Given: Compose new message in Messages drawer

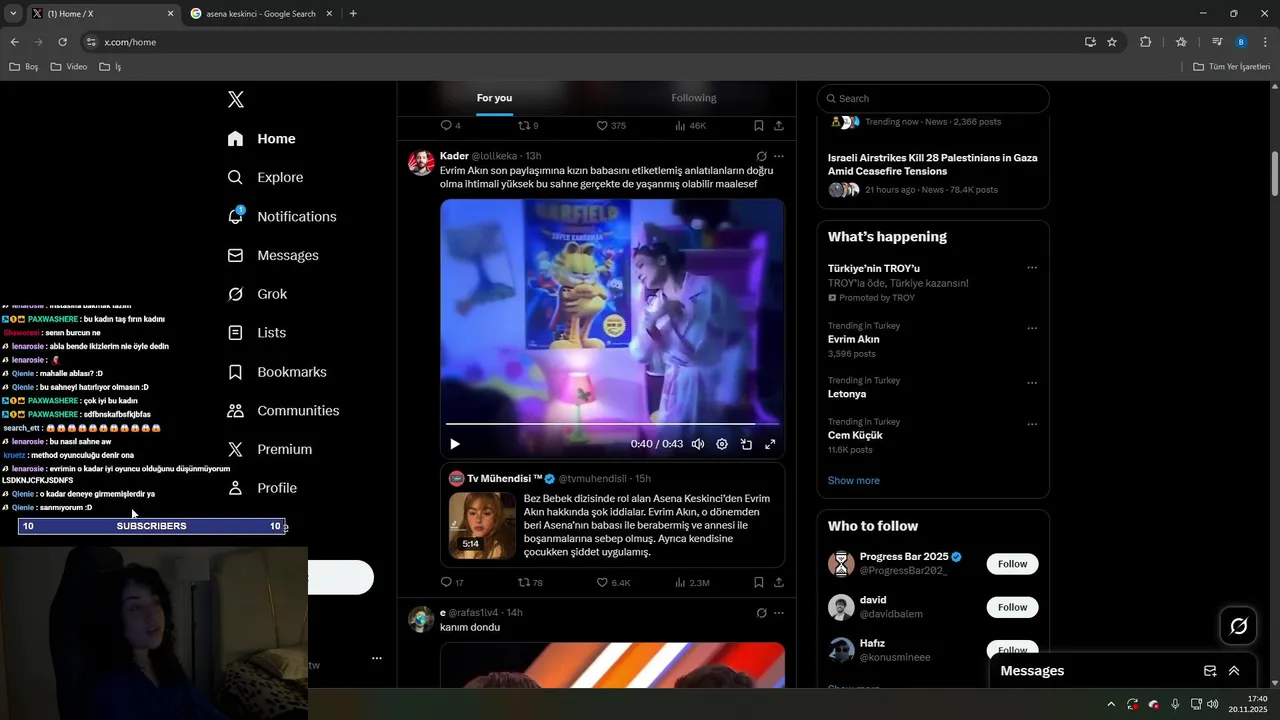Looking at the screenshot, I should point(1210,671).
